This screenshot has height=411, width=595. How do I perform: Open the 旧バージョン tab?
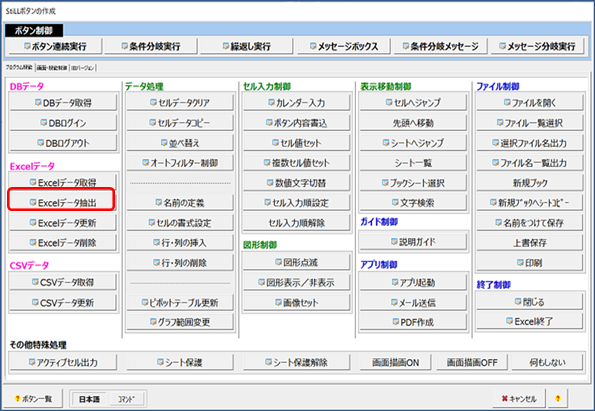click(83, 68)
